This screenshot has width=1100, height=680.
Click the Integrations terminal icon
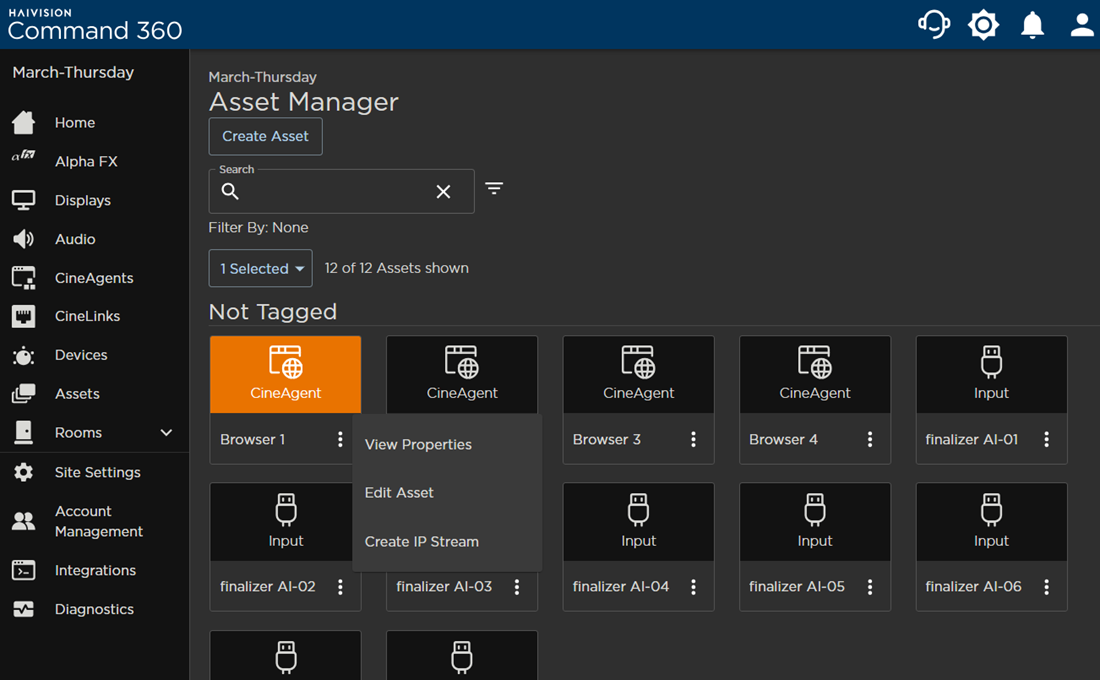point(23,571)
